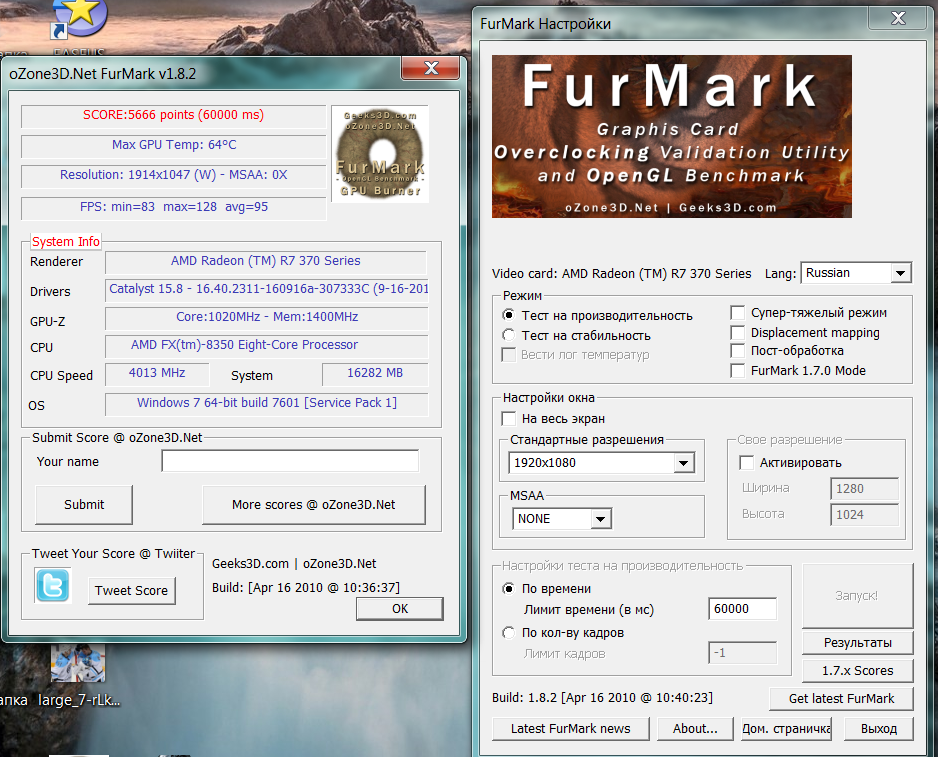The height and width of the screenshot is (757, 938).
Task: Select the По кол-ву кадров radio option
Action: pyautogui.click(x=509, y=633)
